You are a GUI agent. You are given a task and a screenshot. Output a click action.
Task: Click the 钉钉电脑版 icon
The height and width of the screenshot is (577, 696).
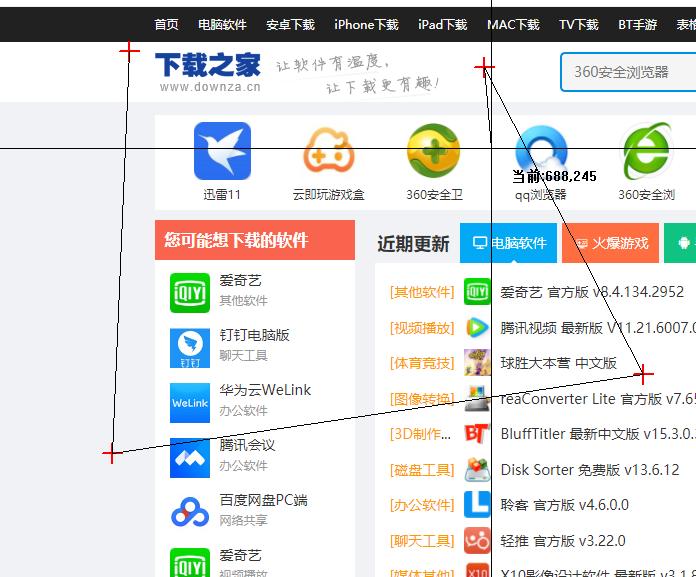190,348
